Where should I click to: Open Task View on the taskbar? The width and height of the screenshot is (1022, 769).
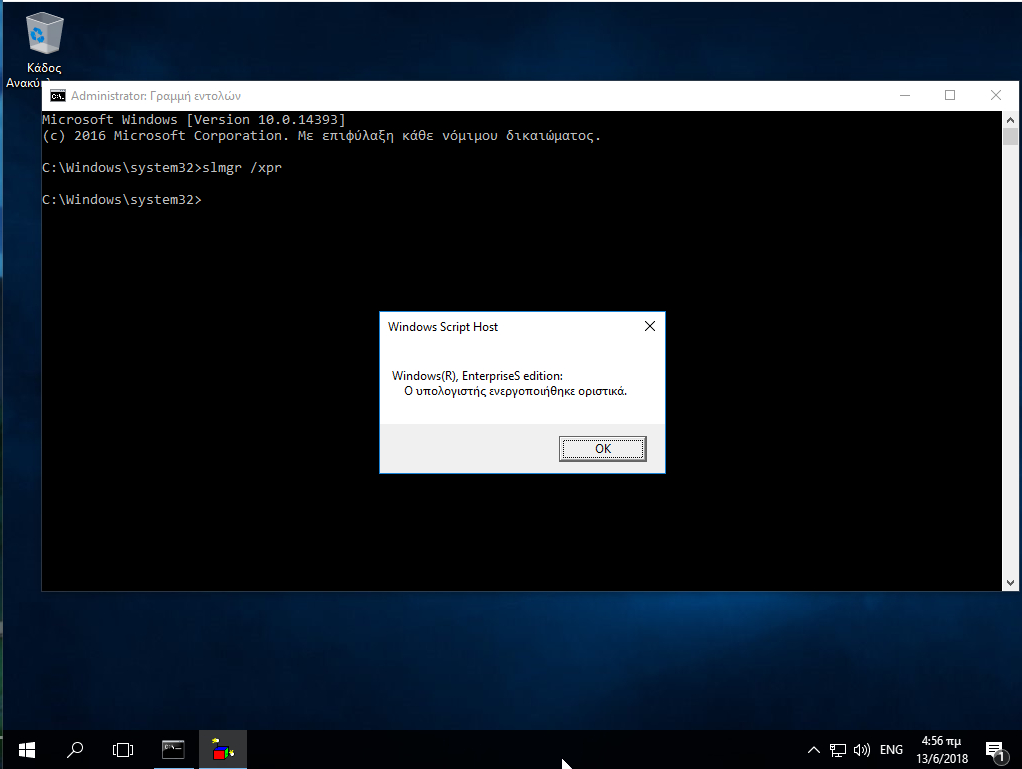pos(123,750)
